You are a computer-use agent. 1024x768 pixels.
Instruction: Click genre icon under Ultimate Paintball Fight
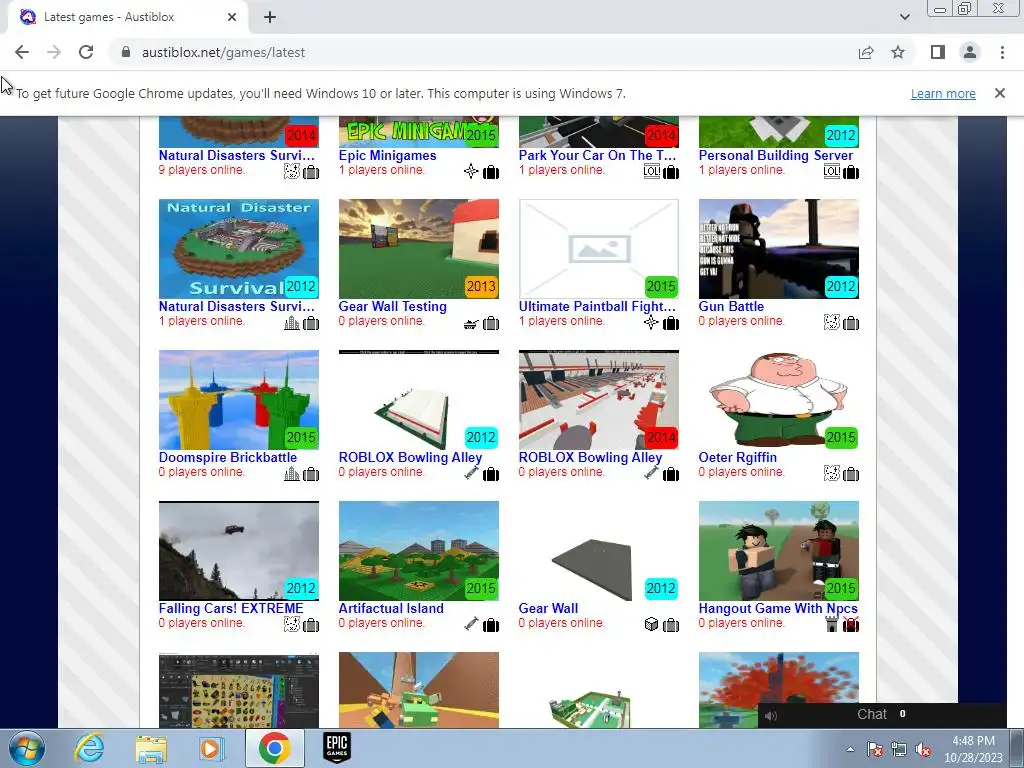(x=651, y=323)
